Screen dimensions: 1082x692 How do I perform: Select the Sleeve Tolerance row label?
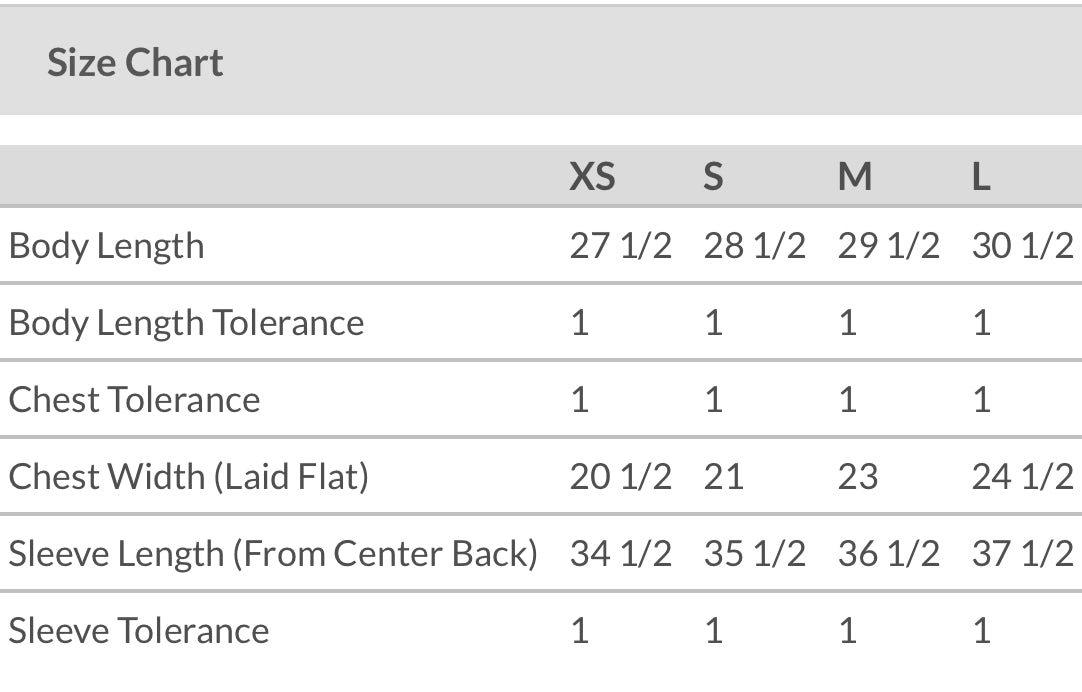pyautogui.click(x=139, y=631)
